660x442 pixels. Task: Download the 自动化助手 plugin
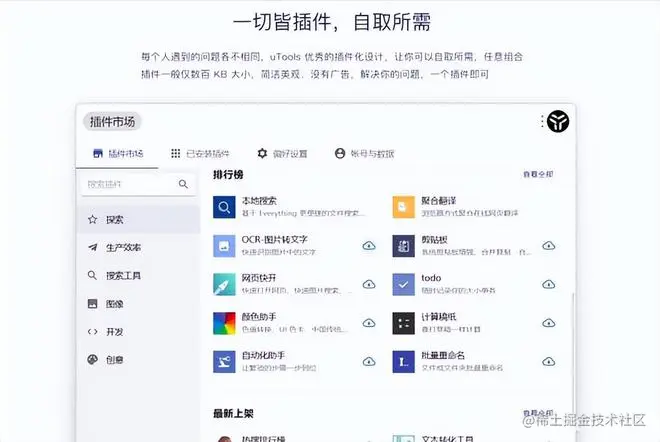pos(369,362)
